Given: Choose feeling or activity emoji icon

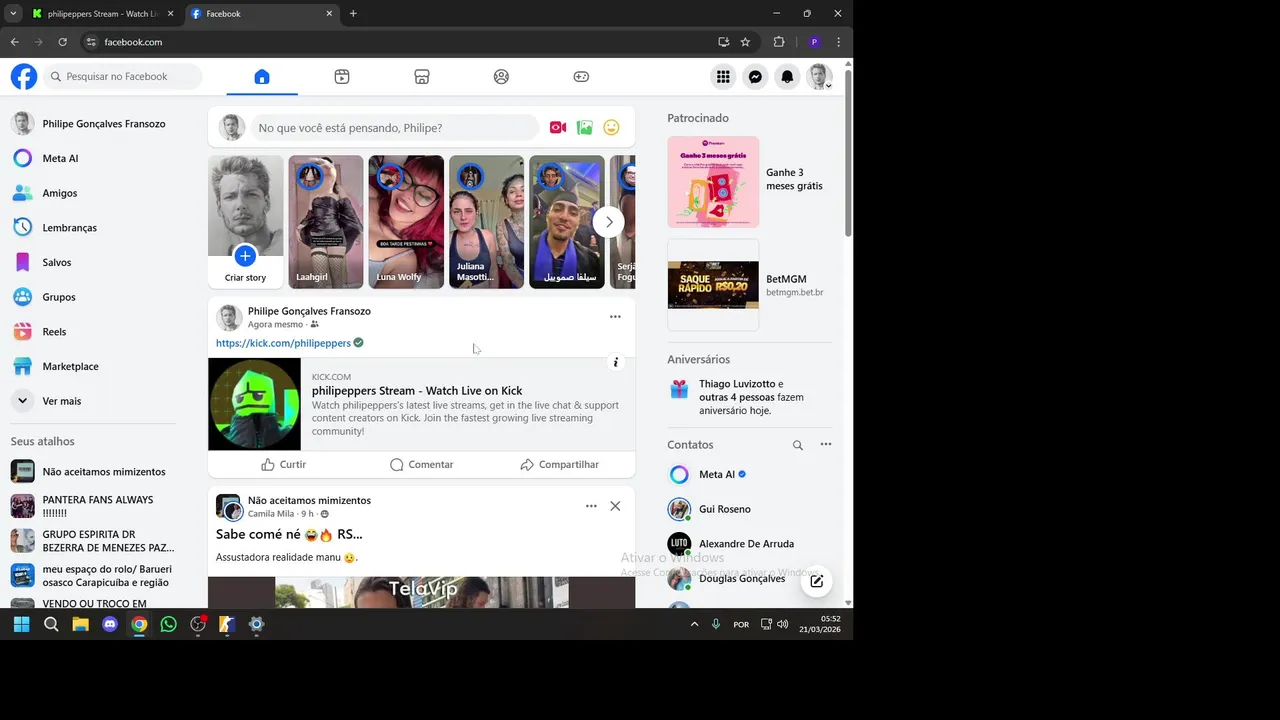Looking at the screenshot, I should click(611, 128).
